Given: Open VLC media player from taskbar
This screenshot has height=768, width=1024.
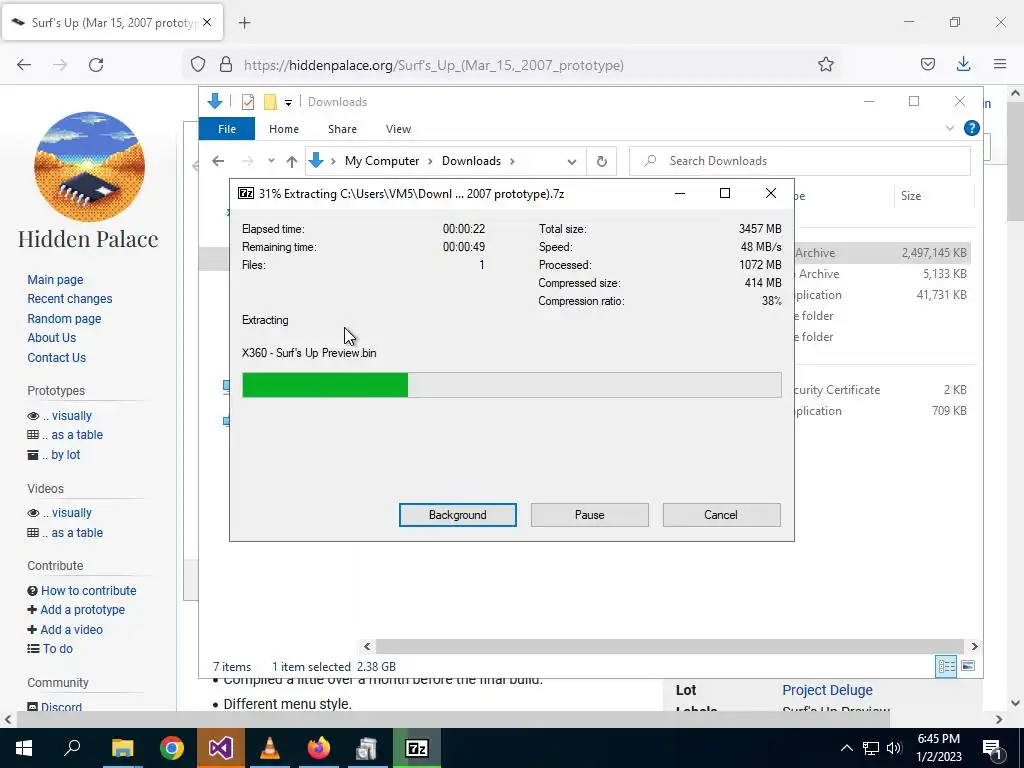Looking at the screenshot, I should [x=270, y=748].
